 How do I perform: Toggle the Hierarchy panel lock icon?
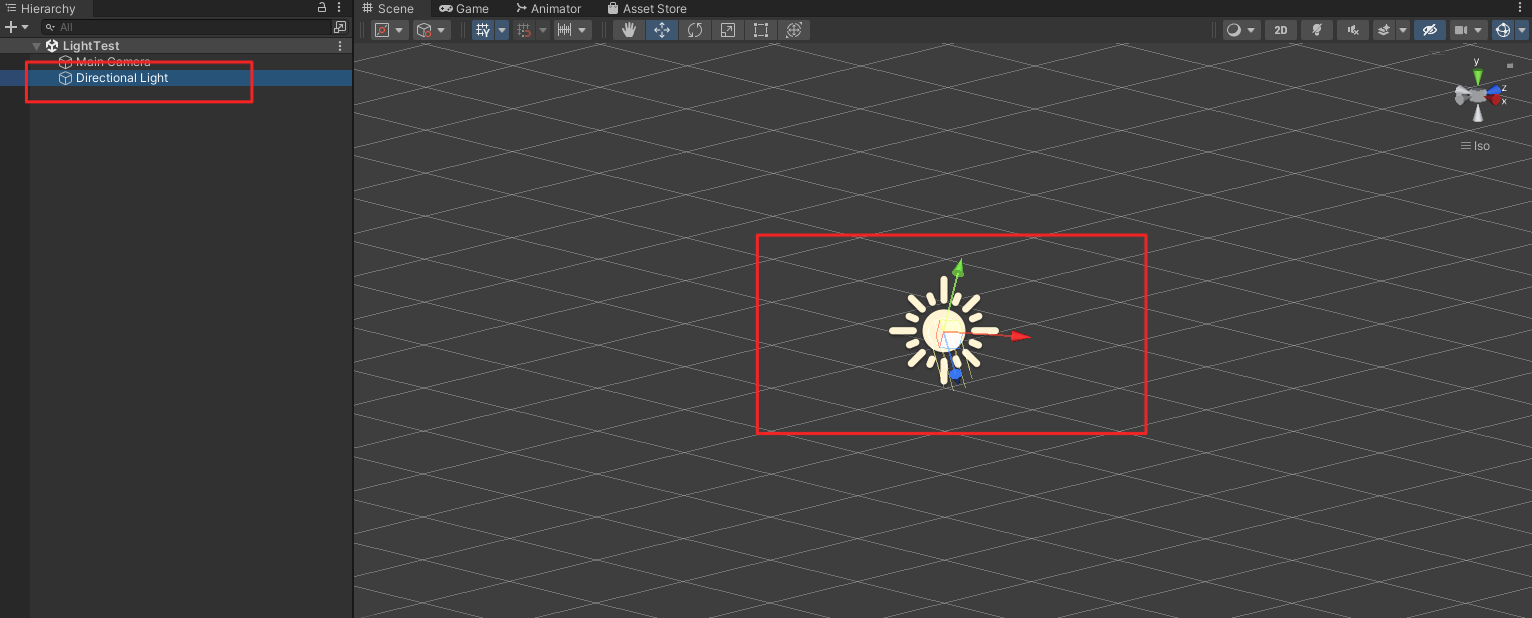[322, 8]
